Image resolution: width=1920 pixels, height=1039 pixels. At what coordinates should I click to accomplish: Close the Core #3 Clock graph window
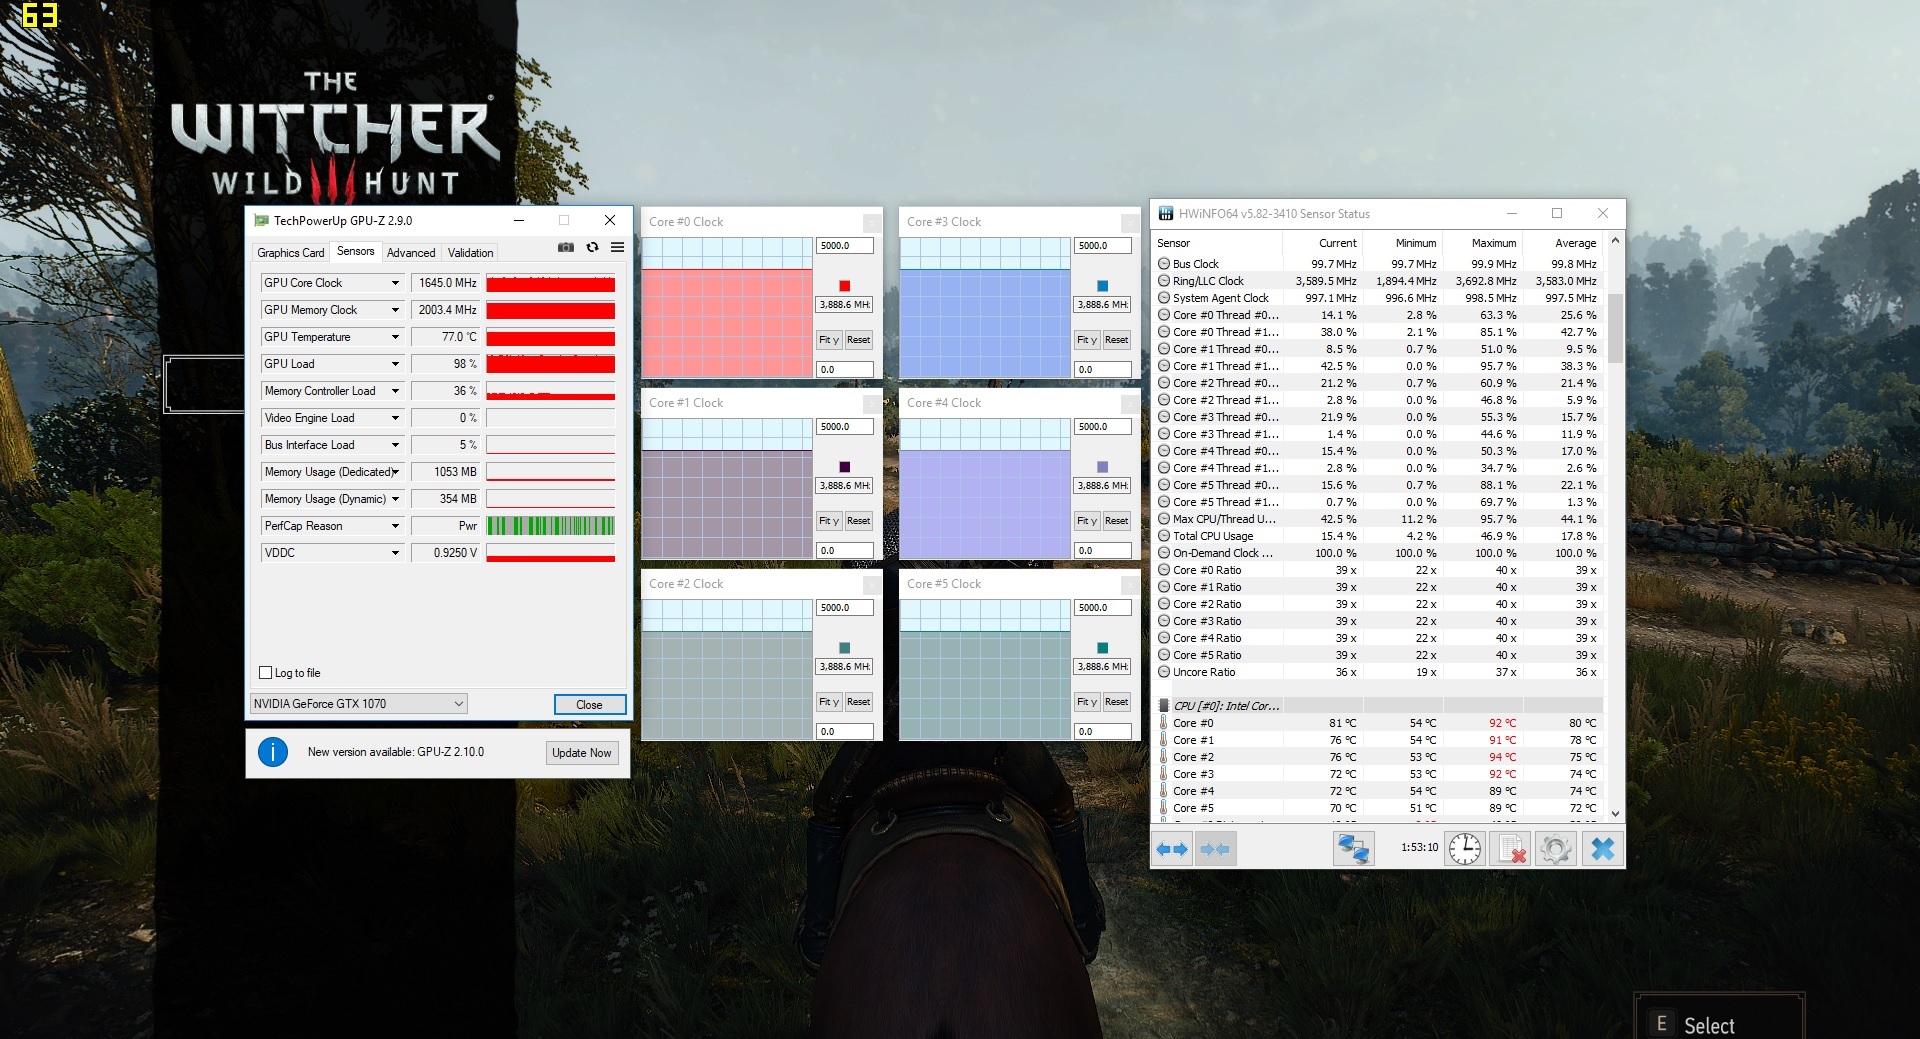1130,222
